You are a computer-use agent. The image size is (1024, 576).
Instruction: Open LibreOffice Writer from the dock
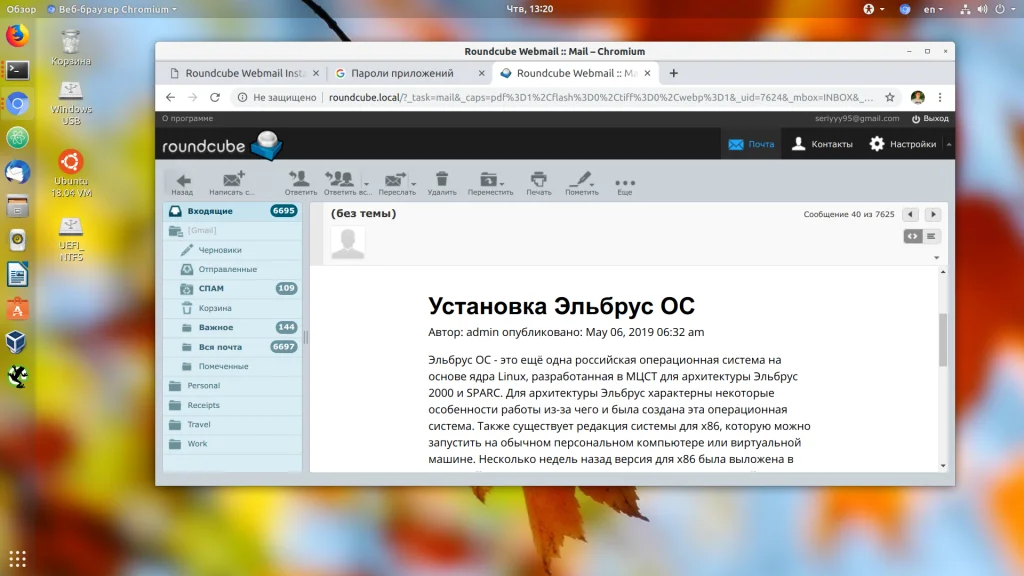click(x=18, y=274)
